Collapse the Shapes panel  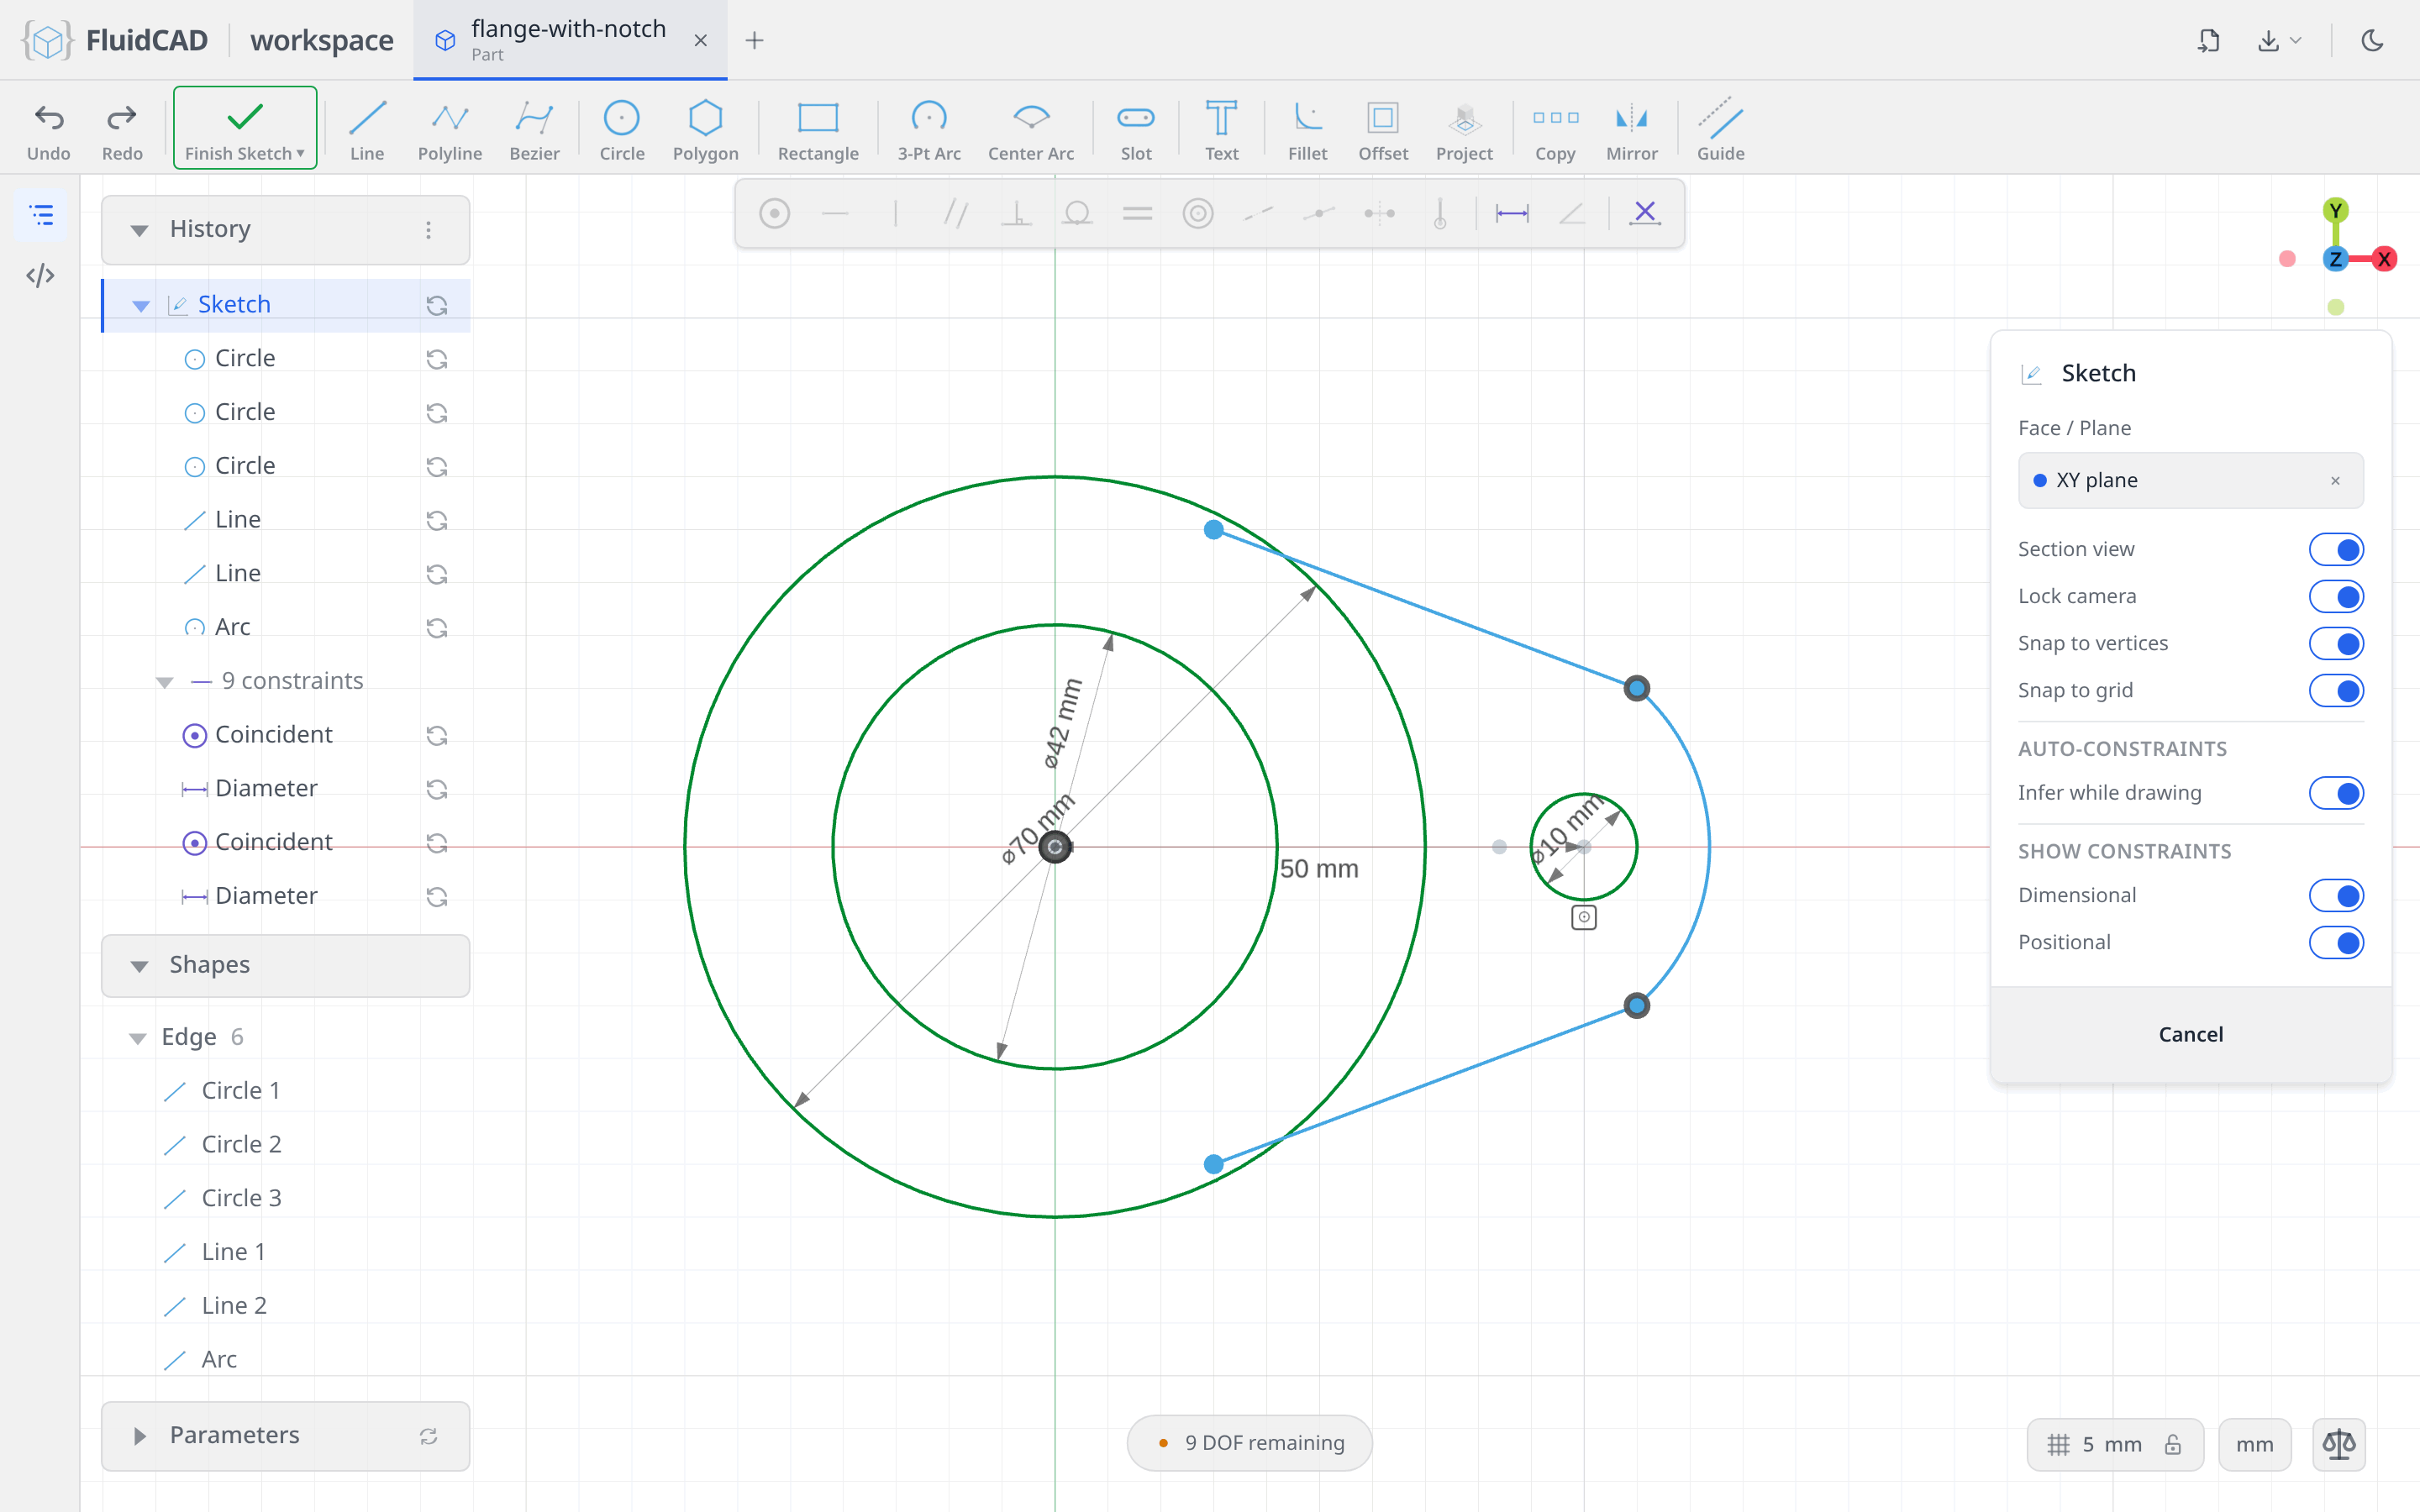click(140, 965)
